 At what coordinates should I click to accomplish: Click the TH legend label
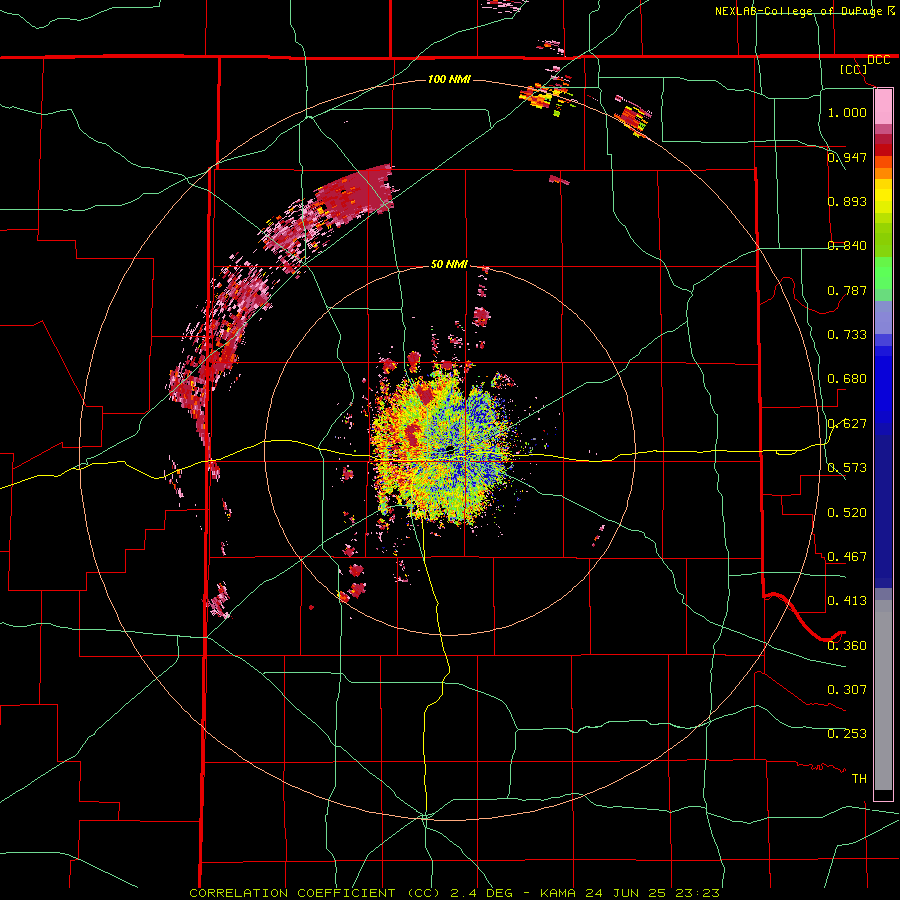point(859,778)
